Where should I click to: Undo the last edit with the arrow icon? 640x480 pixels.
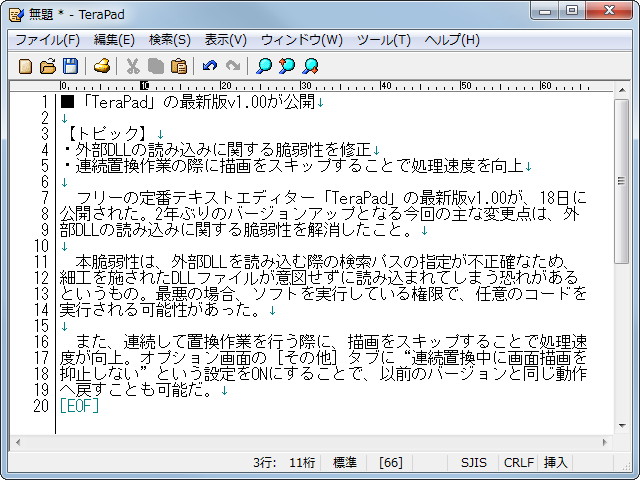coord(209,66)
